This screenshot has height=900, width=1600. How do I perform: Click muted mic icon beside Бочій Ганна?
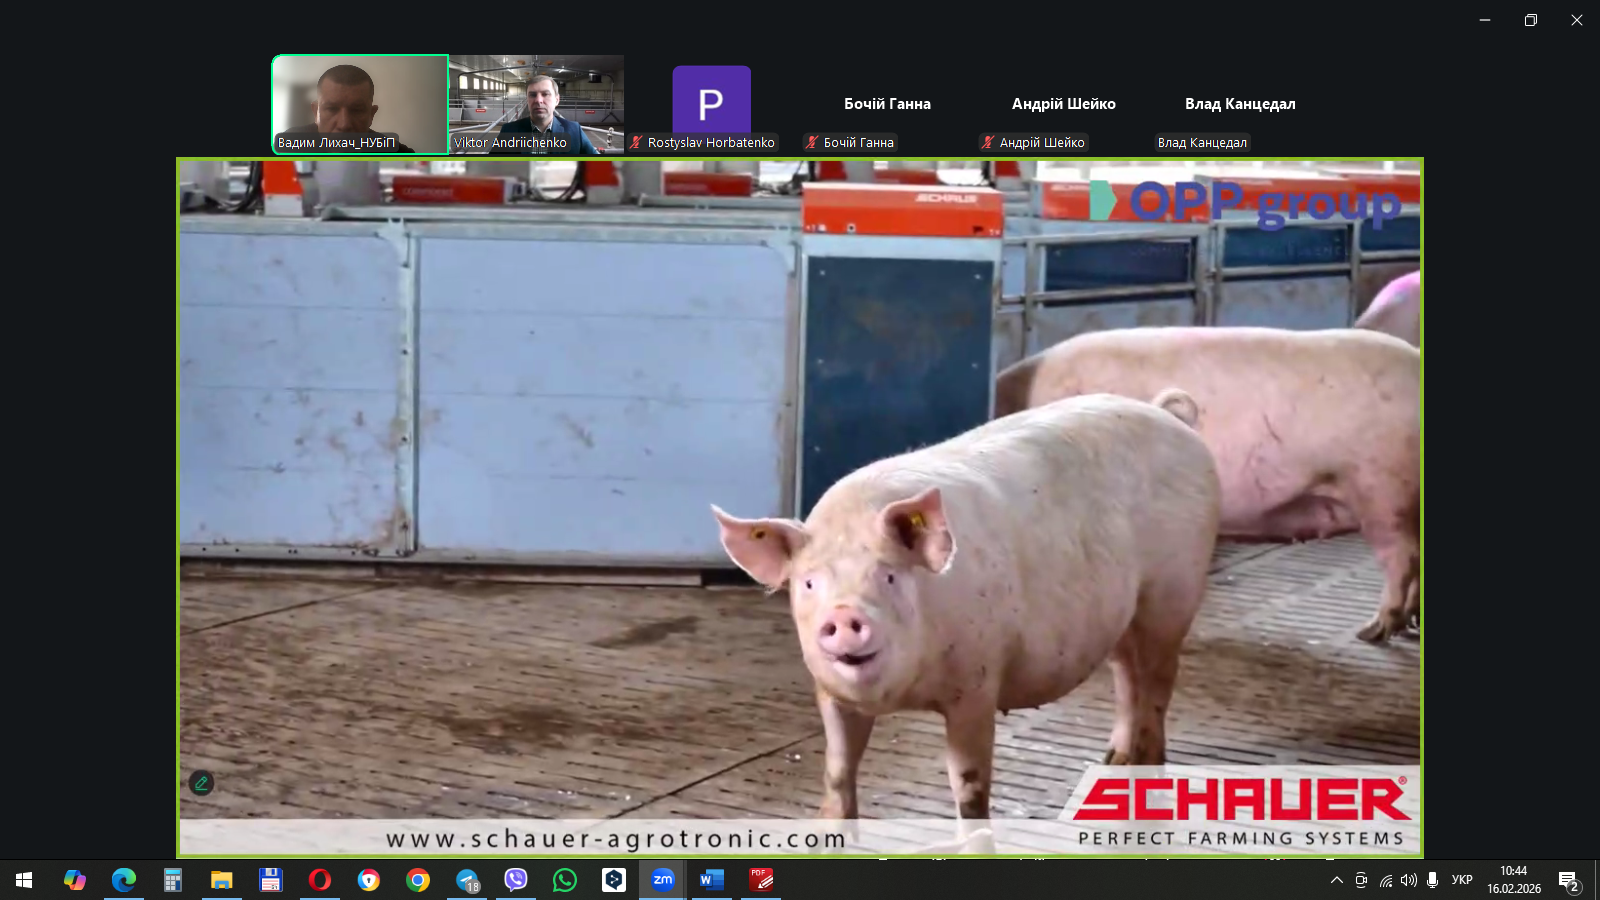(812, 143)
